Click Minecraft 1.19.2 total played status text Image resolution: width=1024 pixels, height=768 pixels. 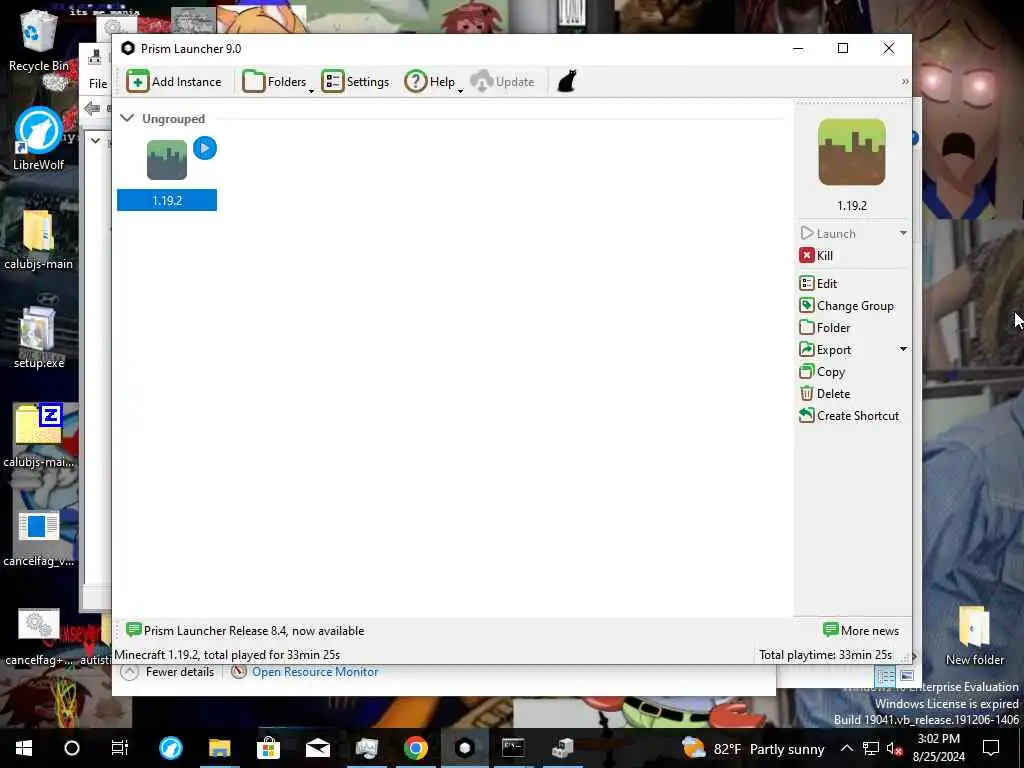[227, 655]
